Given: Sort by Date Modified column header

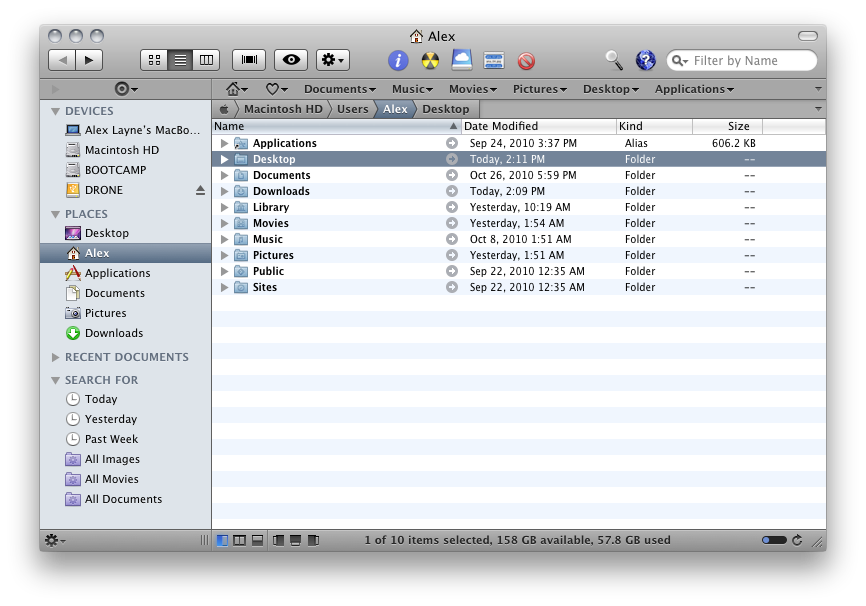Looking at the screenshot, I should (538, 126).
